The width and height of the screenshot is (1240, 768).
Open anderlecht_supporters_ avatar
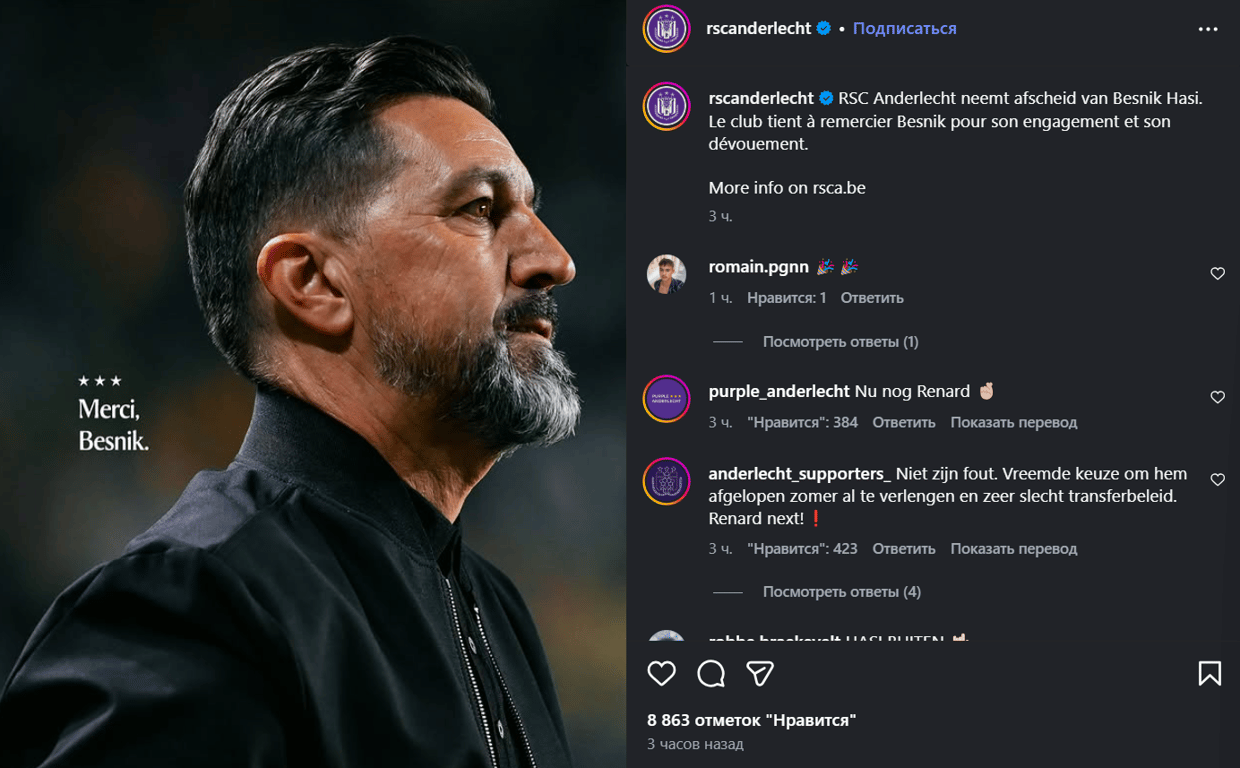coord(666,482)
